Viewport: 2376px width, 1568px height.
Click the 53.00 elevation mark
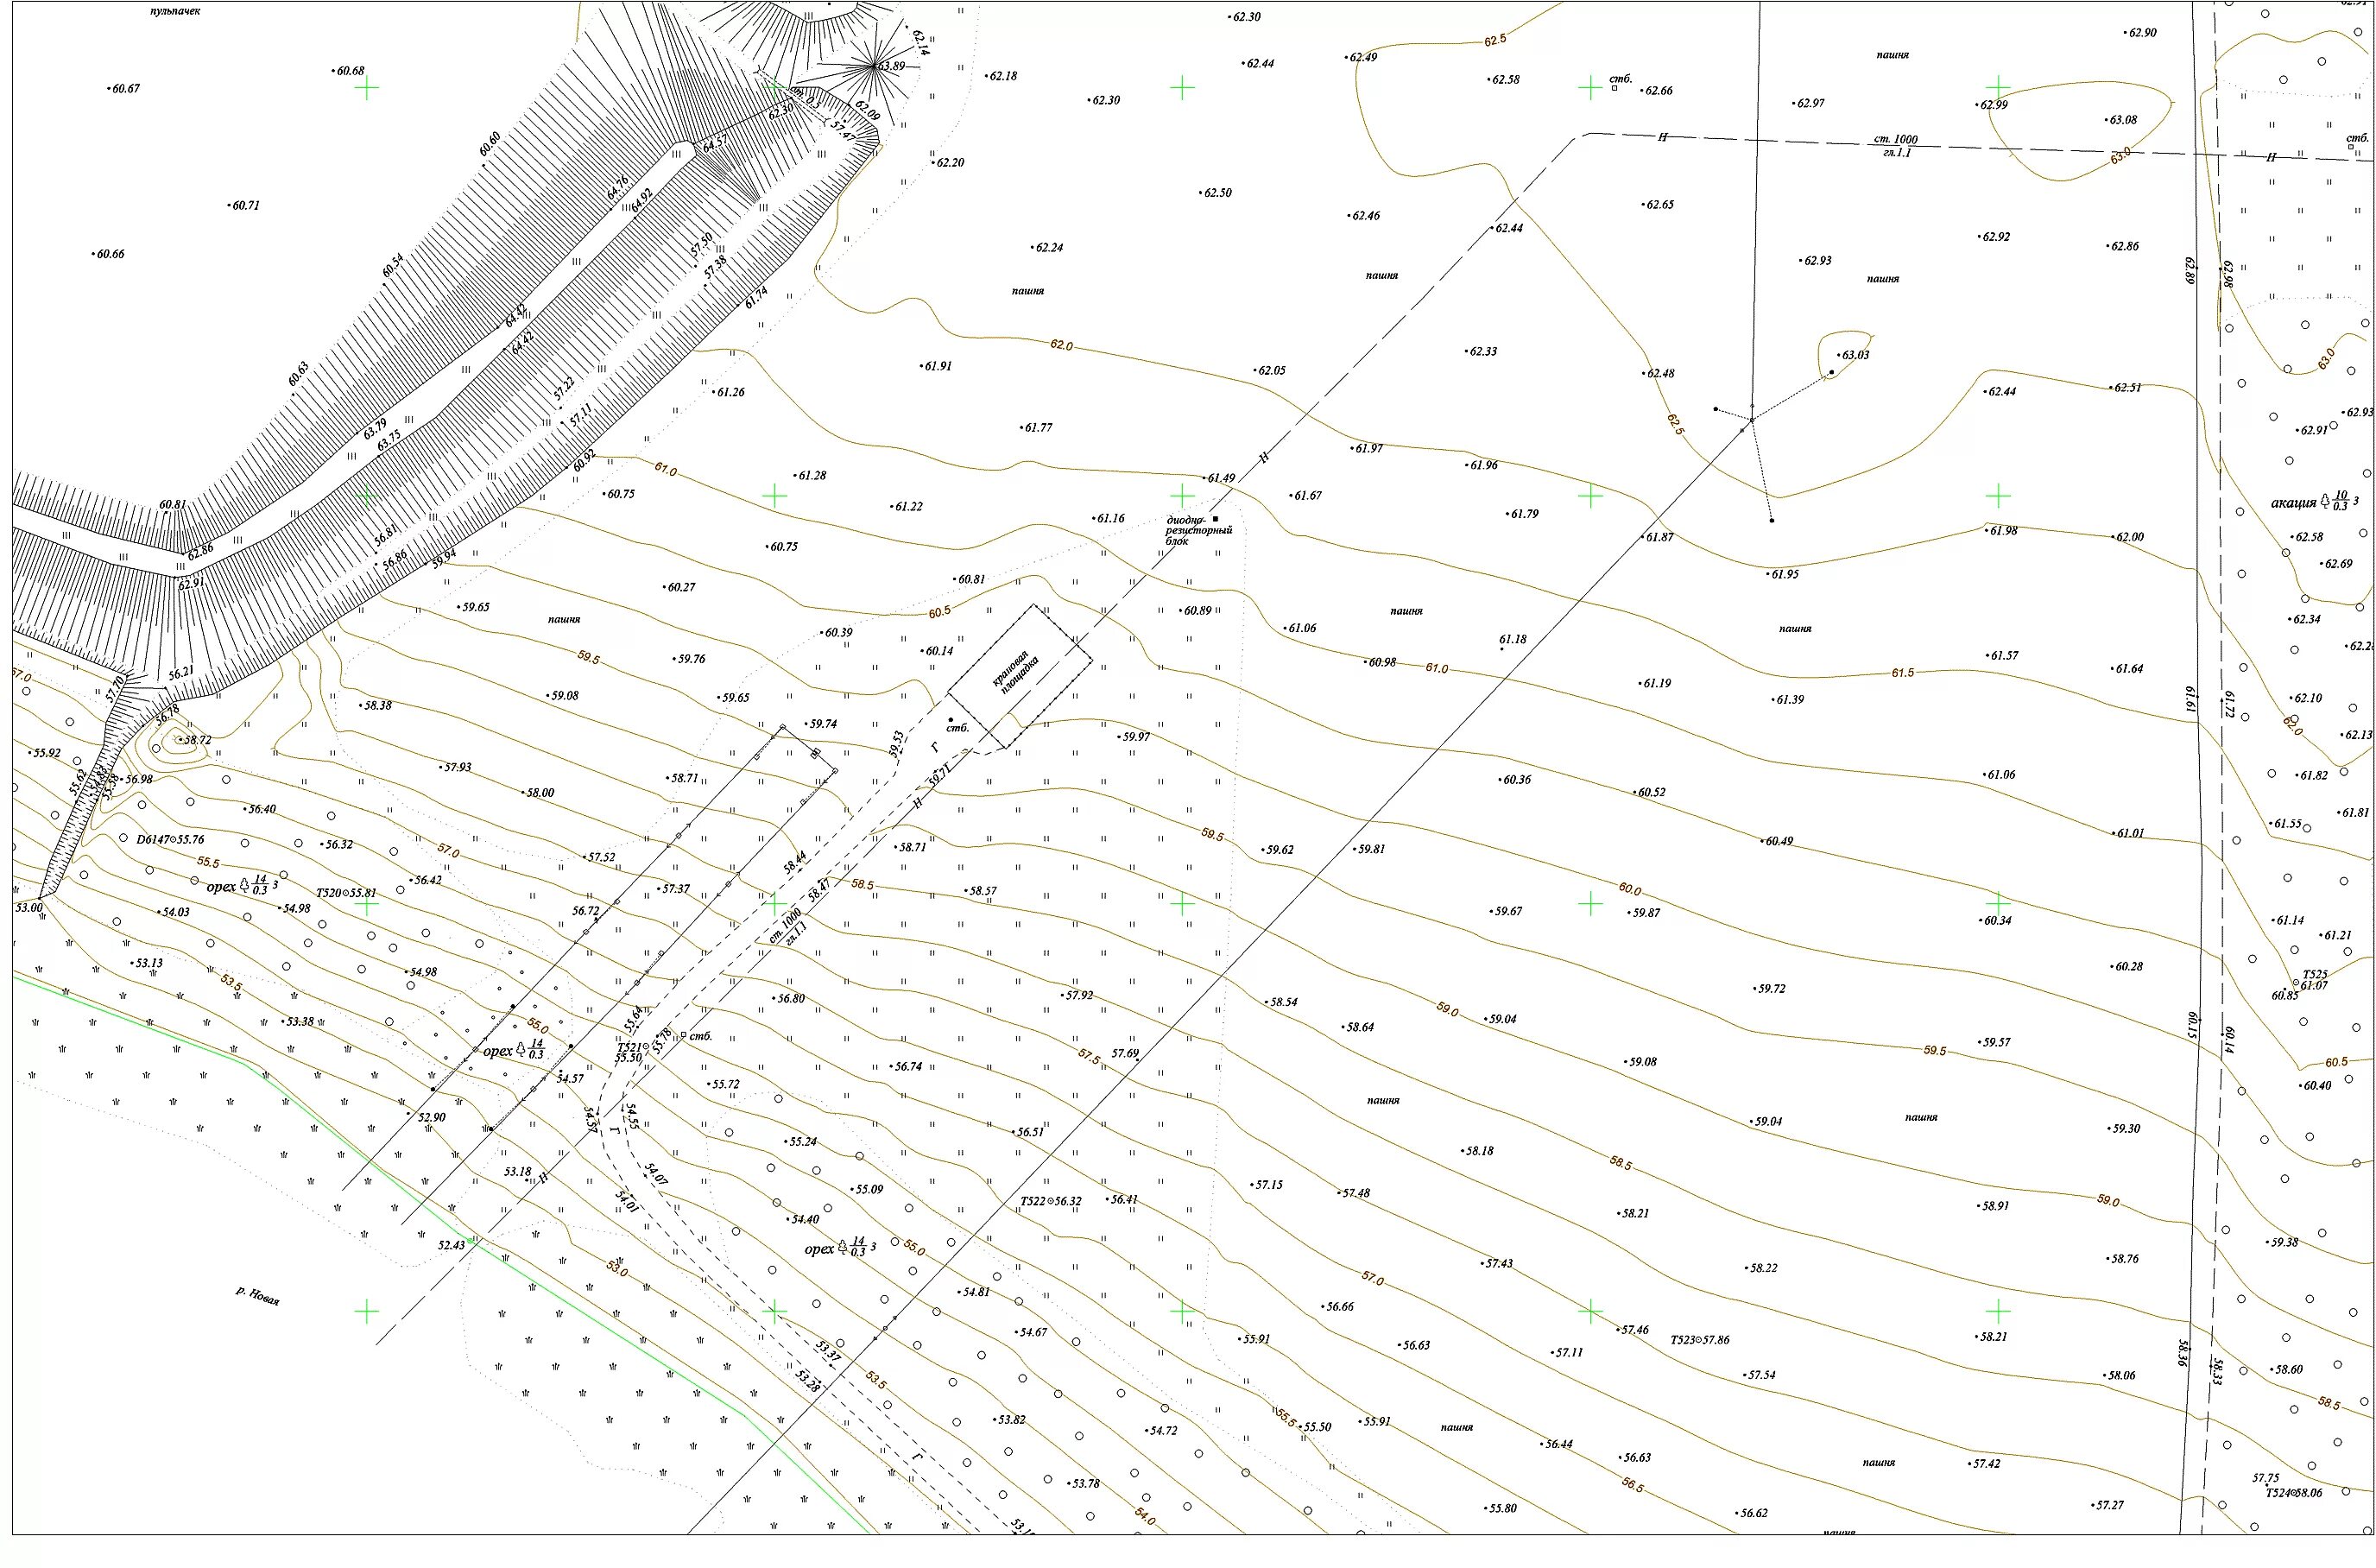click(29, 908)
